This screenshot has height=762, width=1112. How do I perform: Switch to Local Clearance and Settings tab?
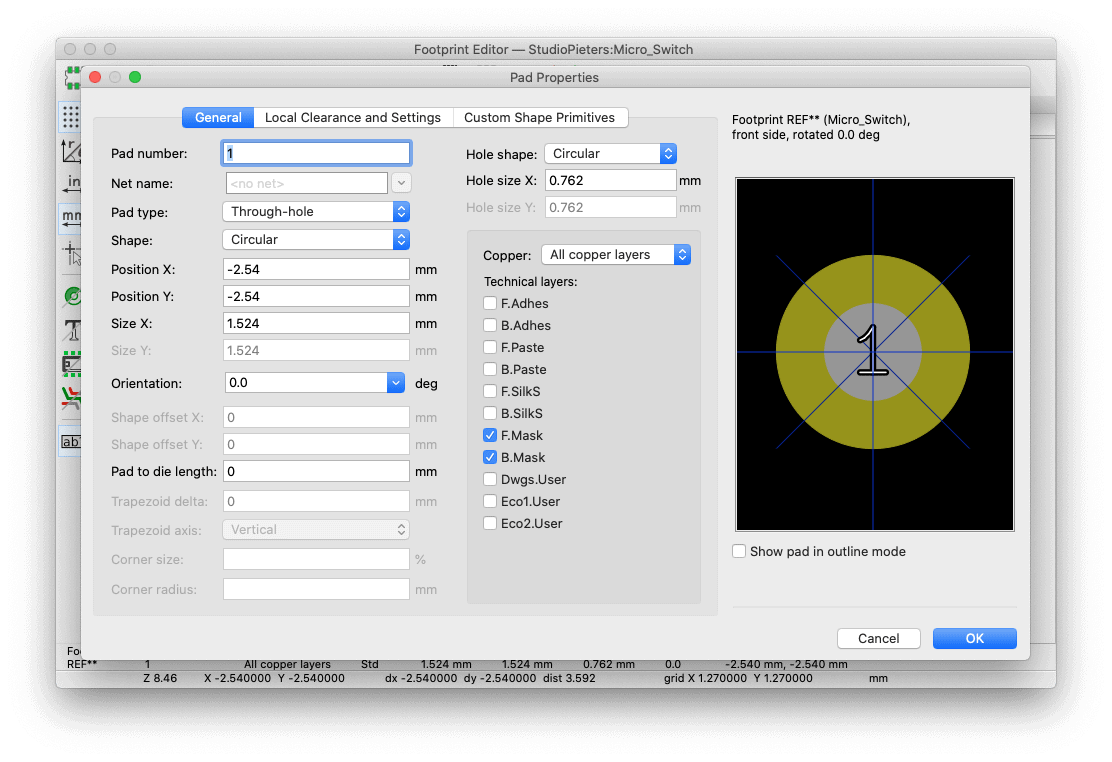(x=352, y=118)
